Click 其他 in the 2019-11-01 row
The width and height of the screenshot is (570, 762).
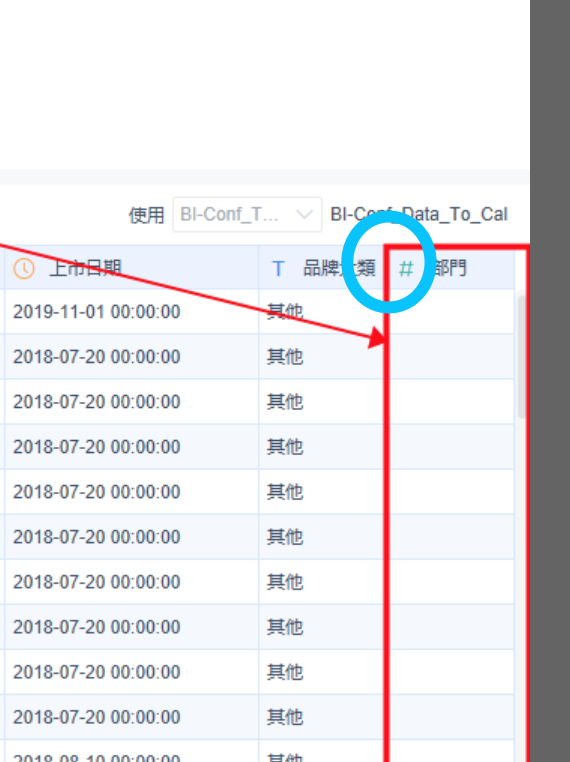pos(285,312)
